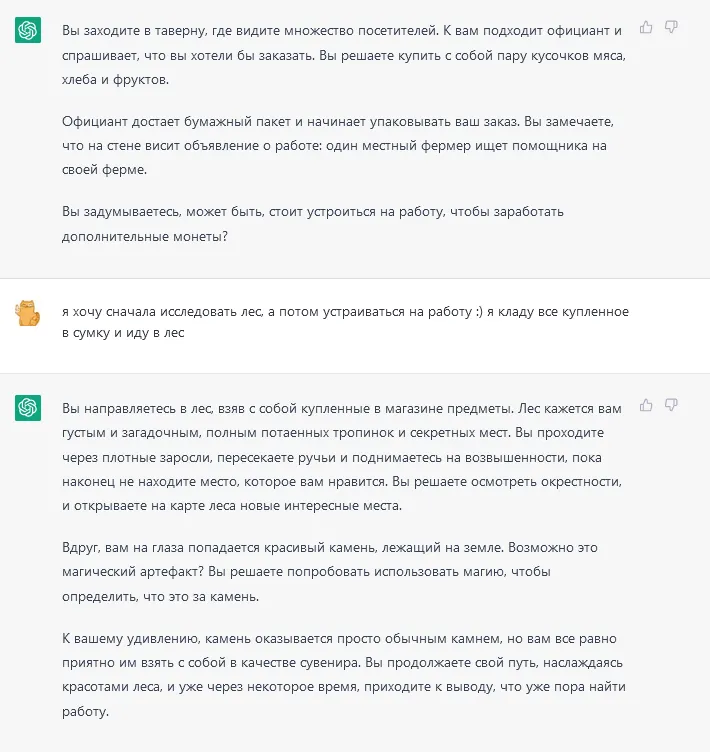
Task: Click the line "определить, что это за камень."
Action: click(160, 597)
